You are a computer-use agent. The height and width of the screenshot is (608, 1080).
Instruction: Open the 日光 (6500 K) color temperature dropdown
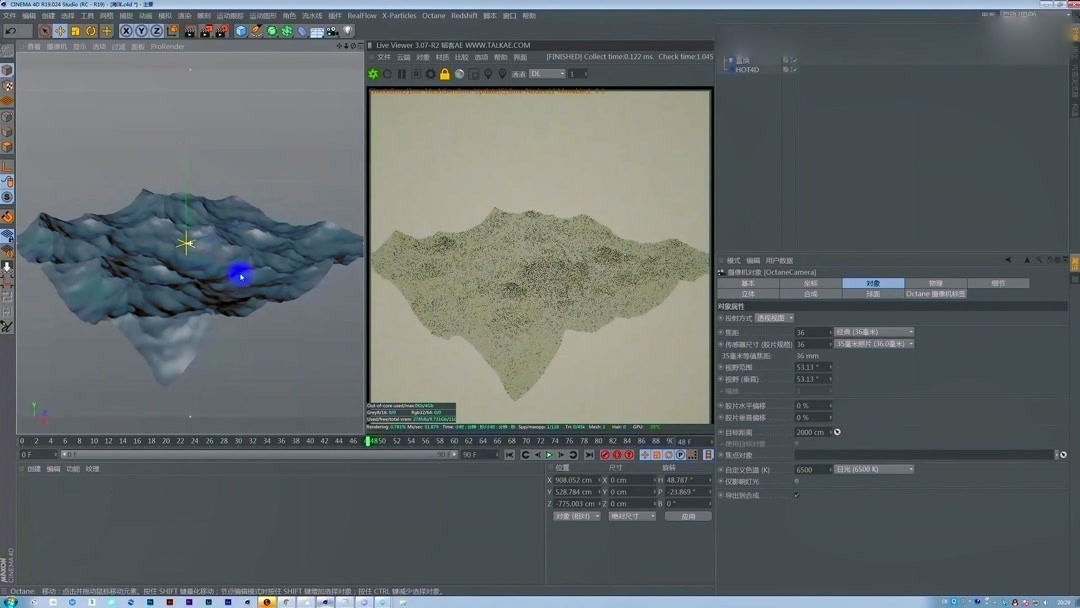(874, 468)
